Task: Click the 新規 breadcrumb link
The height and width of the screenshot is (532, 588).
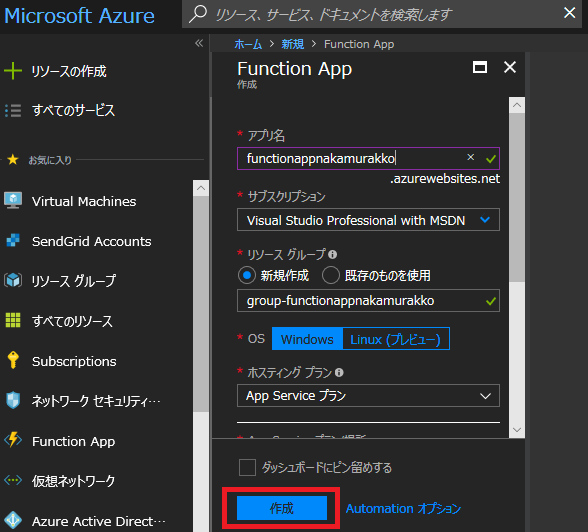Action: point(292,44)
